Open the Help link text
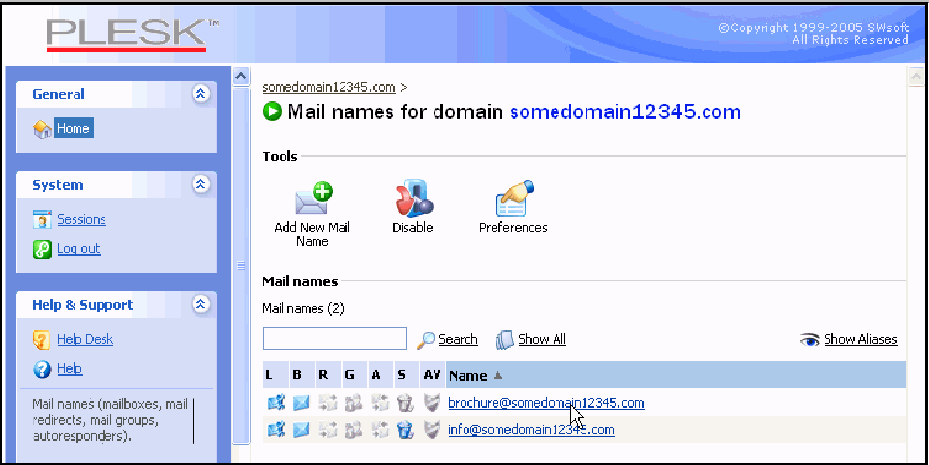929x465 pixels. 69,368
